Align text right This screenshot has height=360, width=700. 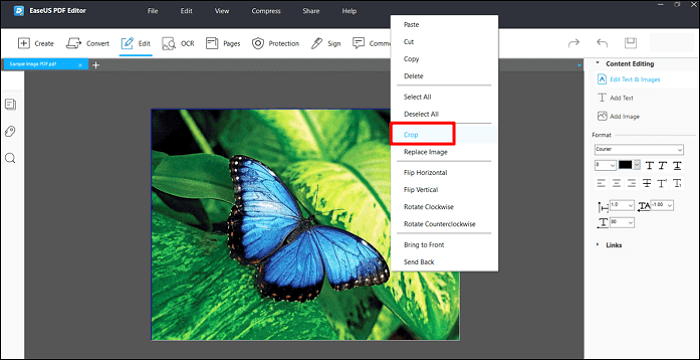(x=632, y=183)
